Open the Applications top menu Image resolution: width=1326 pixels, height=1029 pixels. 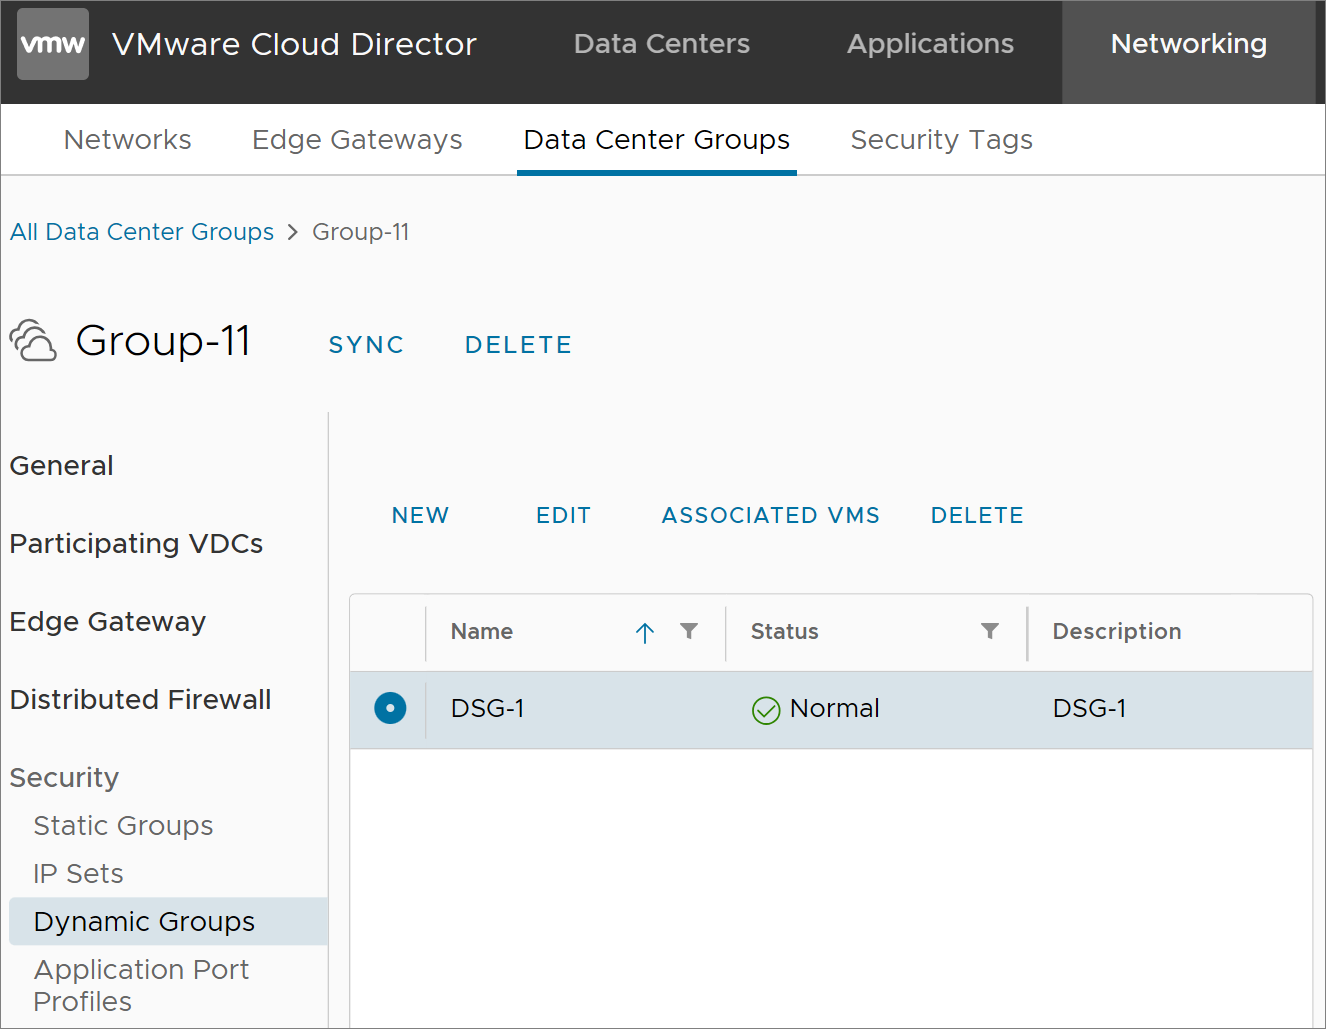click(930, 44)
